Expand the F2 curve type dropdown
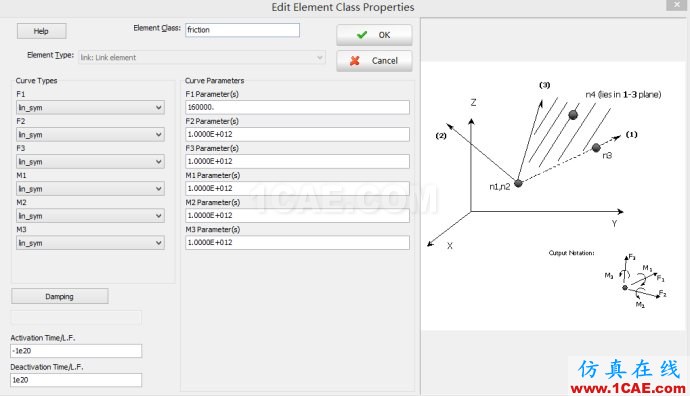The image size is (690, 396). (x=90, y=135)
